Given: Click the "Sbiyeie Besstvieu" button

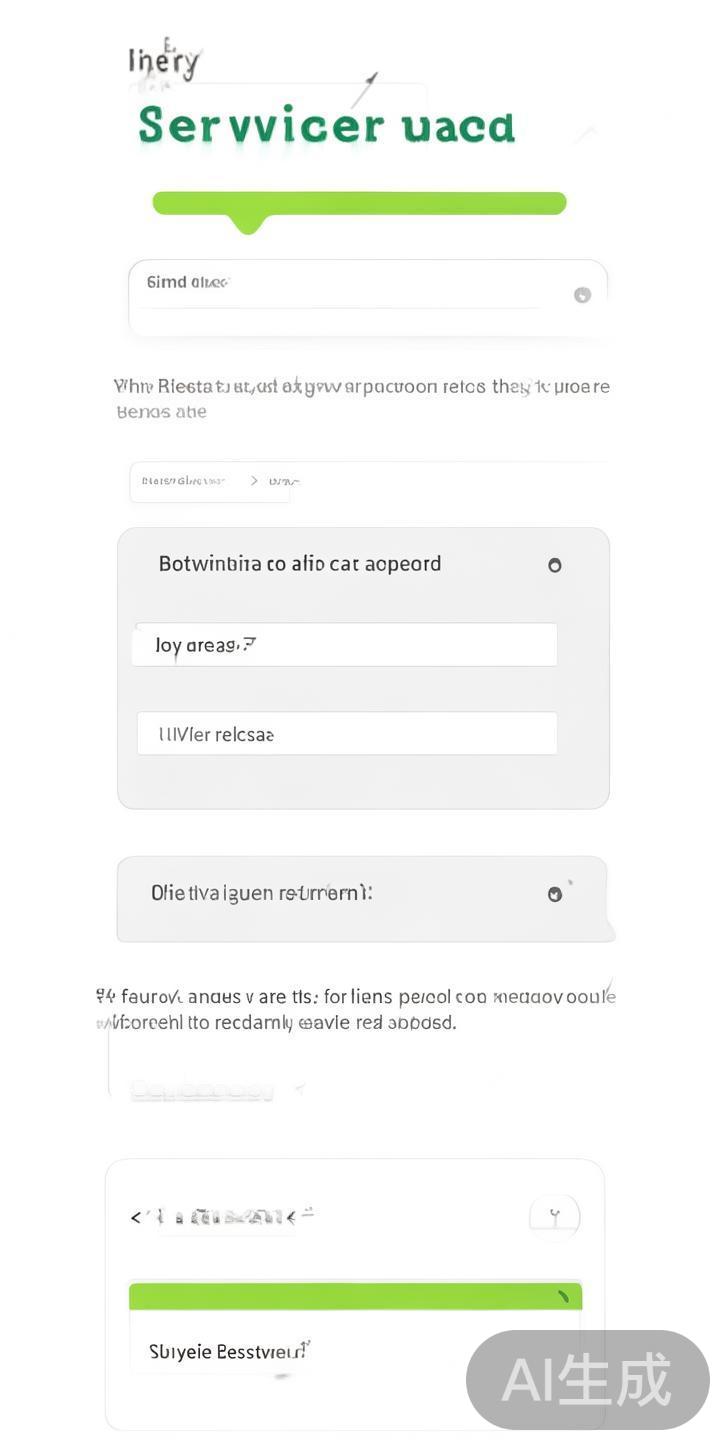Looking at the screenshot, I should point(230,1352).
